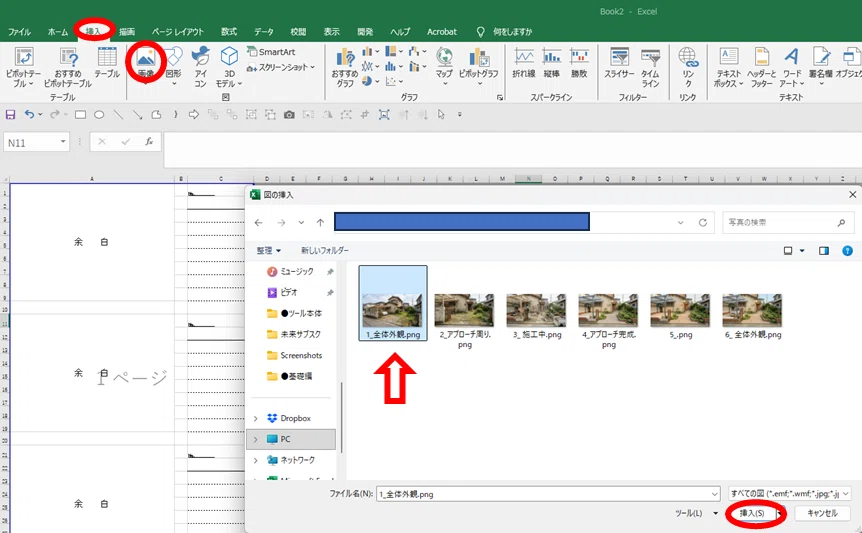Refresh the folder view in dialog
Image resolution: width=862 pixels, height=533 pixels.
pyautogui.click(x=703, y=223)
